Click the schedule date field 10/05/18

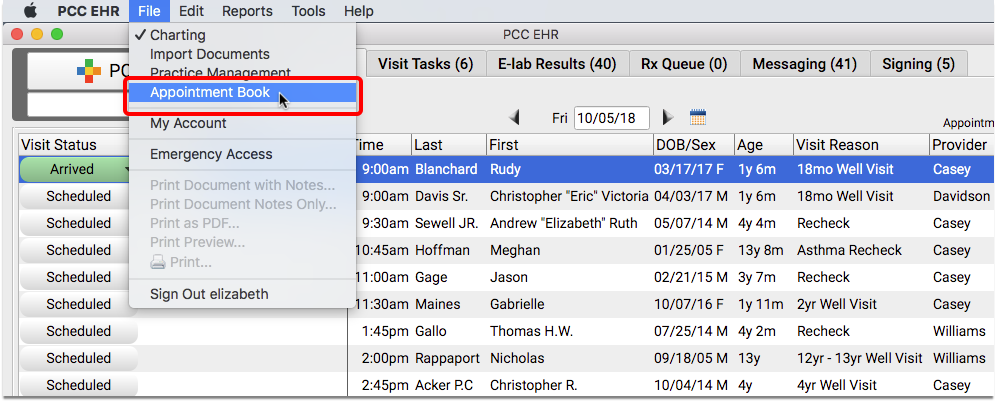coord(612,118)
